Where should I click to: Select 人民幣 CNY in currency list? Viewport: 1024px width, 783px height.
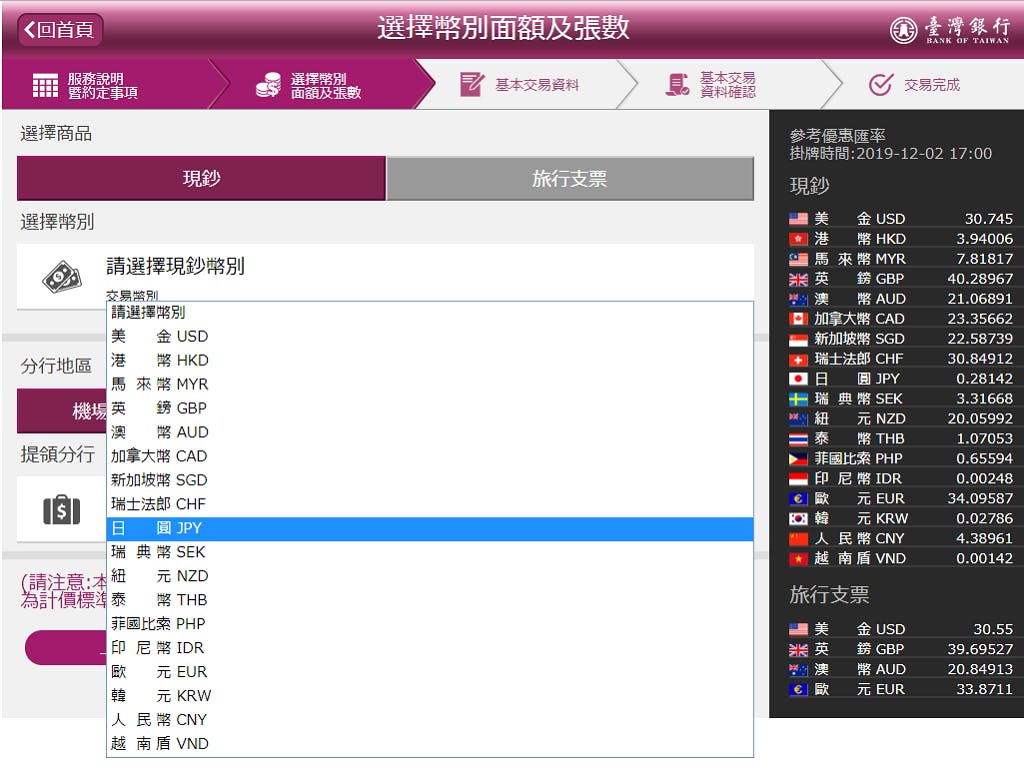[x=430, y=720]
